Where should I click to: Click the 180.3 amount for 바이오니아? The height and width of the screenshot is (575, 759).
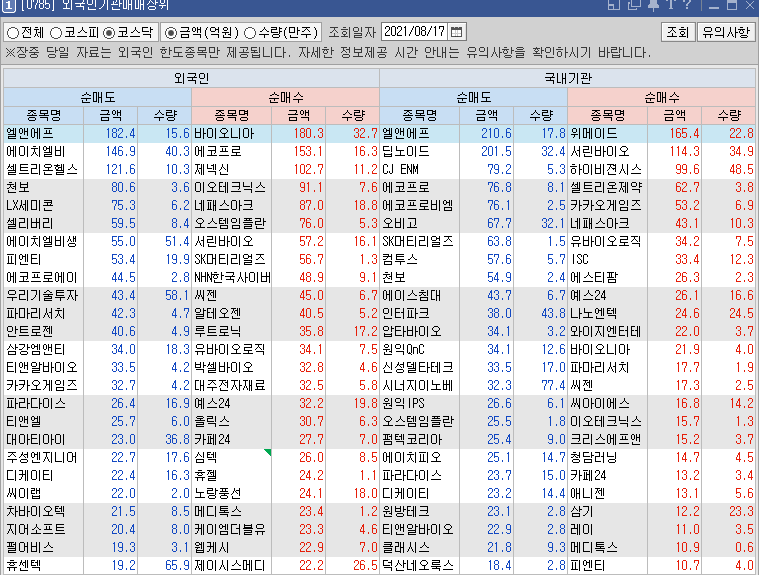pos(308,133)
